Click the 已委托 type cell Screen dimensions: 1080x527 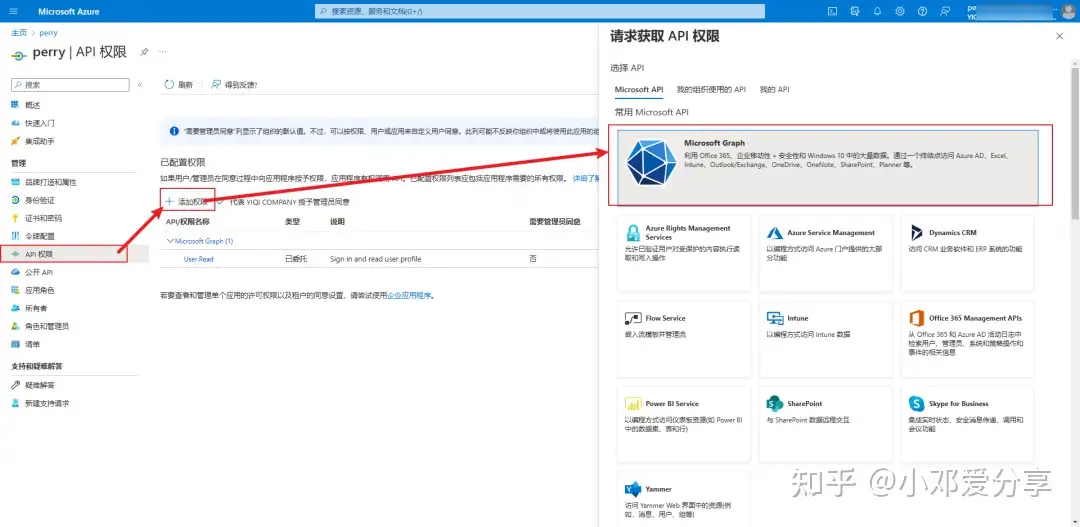(296, 259)
